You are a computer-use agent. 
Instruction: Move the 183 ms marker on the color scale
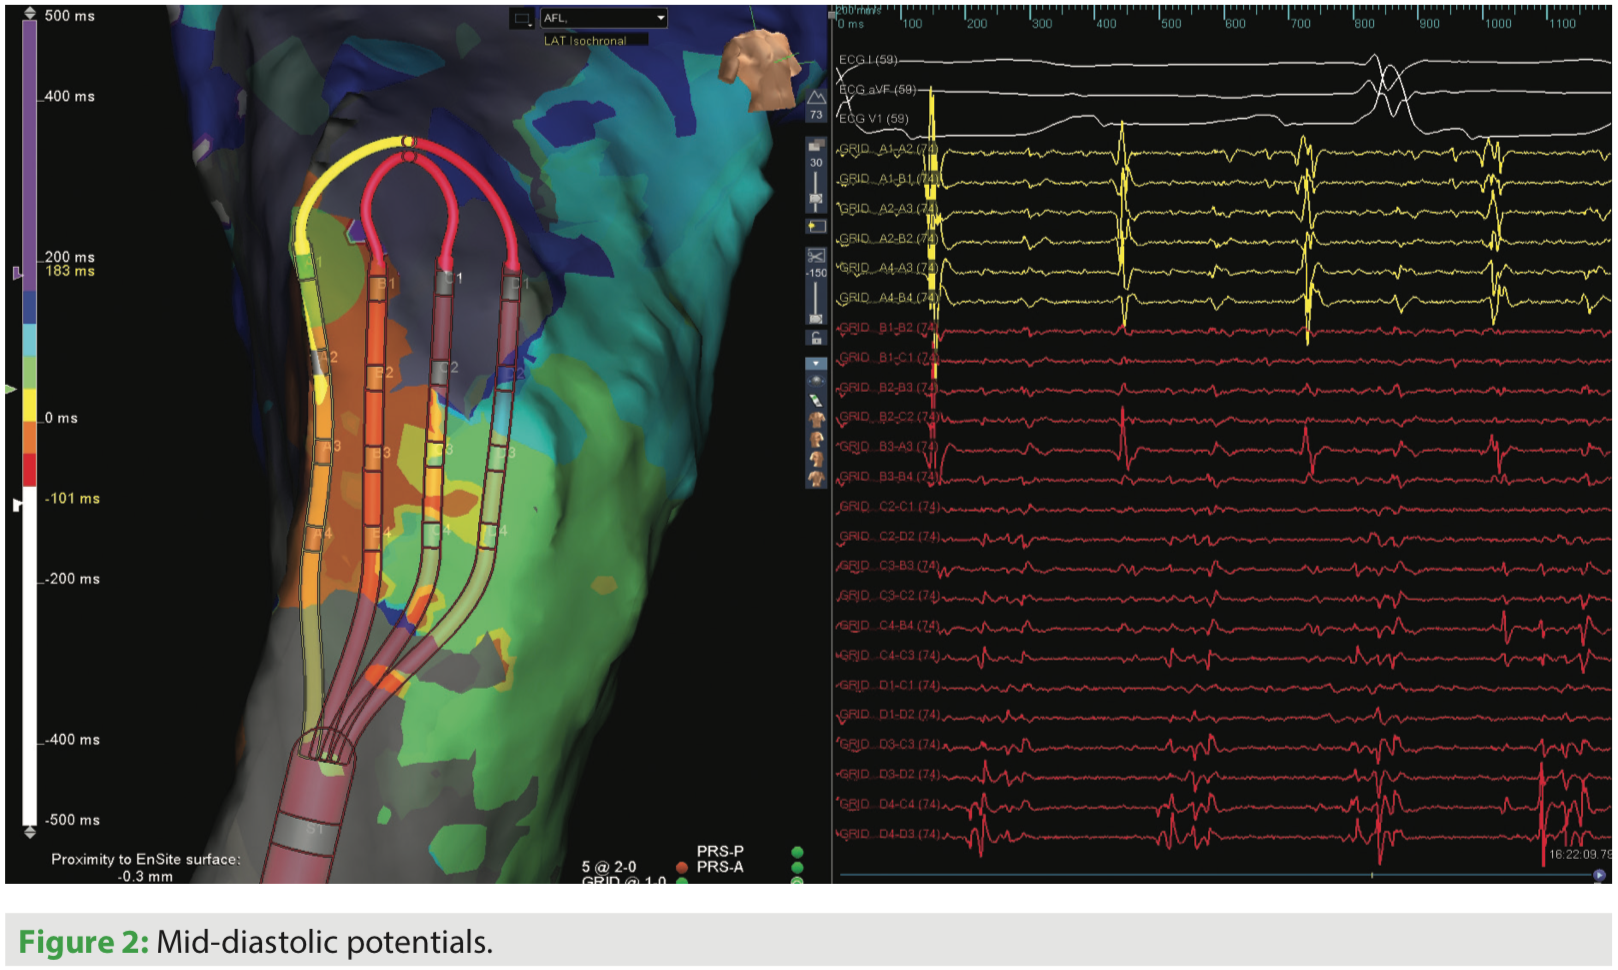(16, 271)
